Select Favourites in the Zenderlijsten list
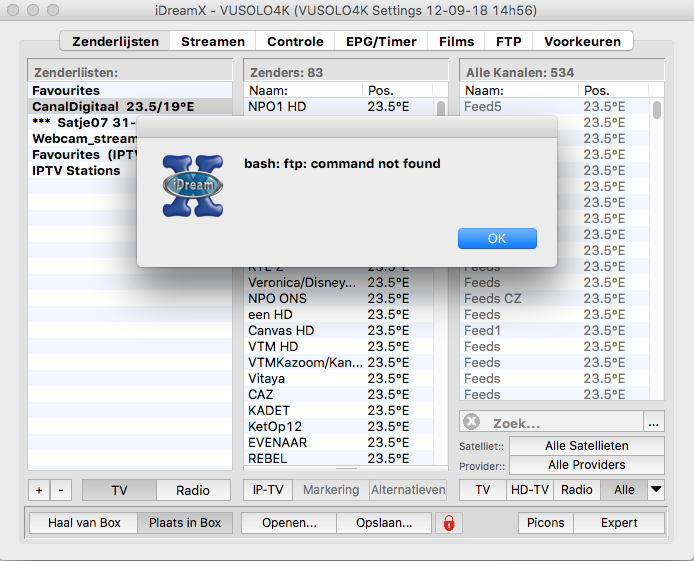694x561 pixels. click(x=66, y=91)
